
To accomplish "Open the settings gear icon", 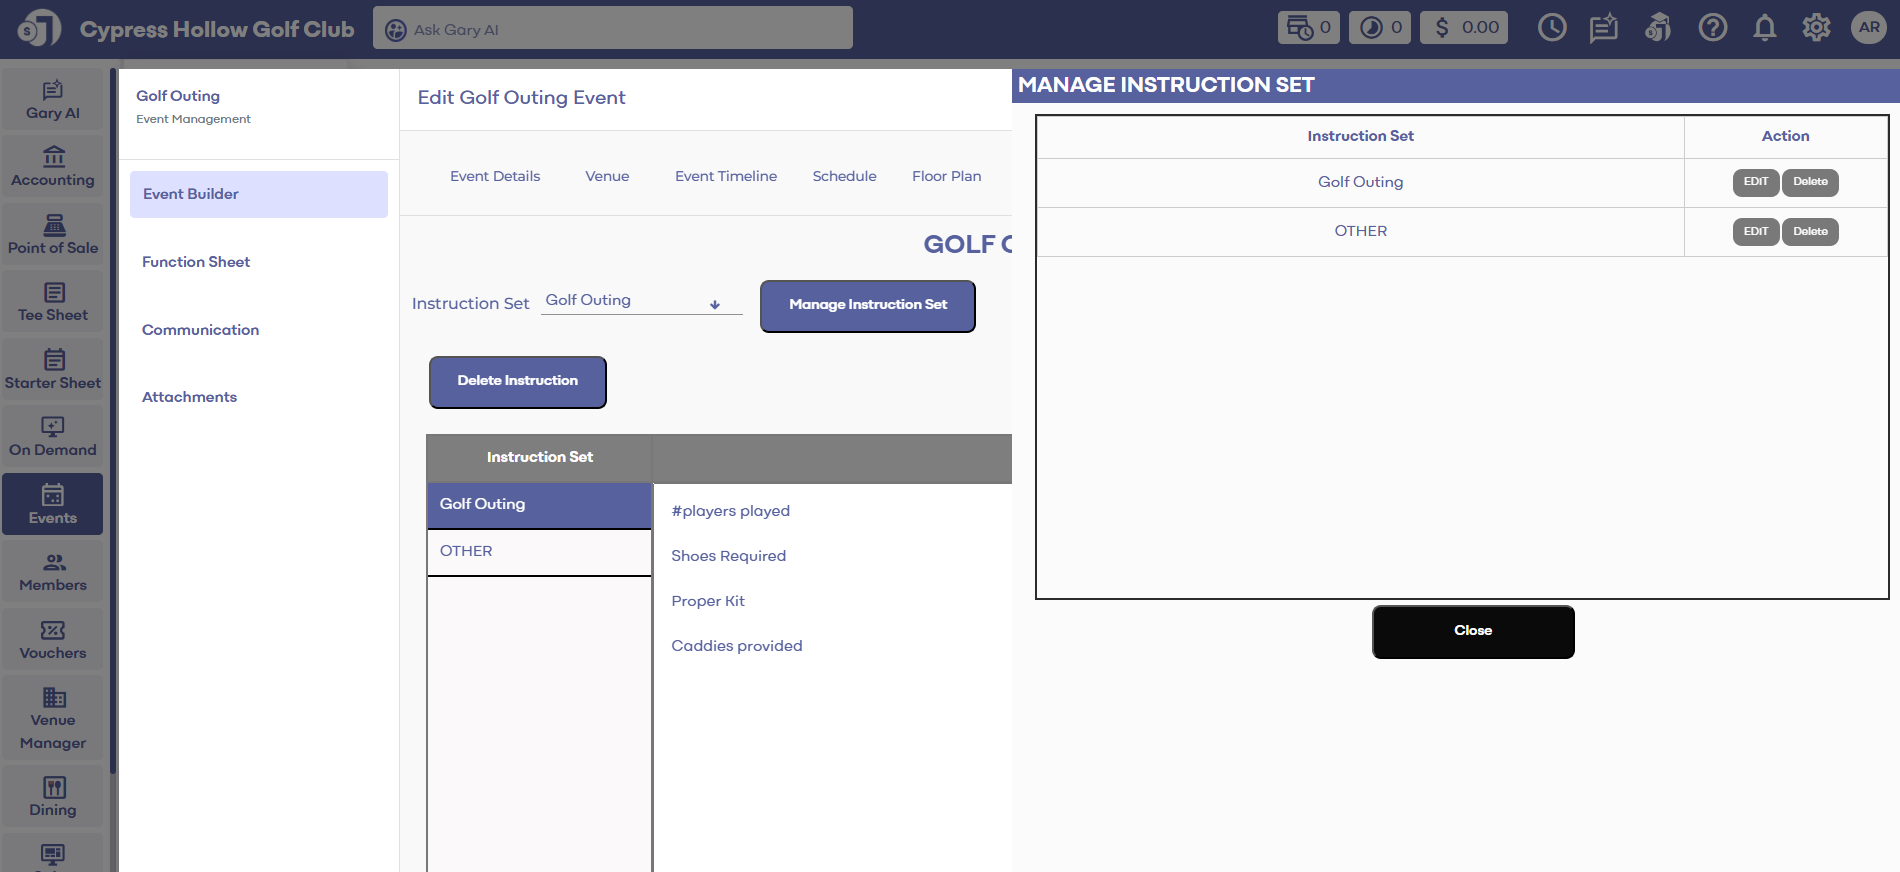I will 1816,28.
